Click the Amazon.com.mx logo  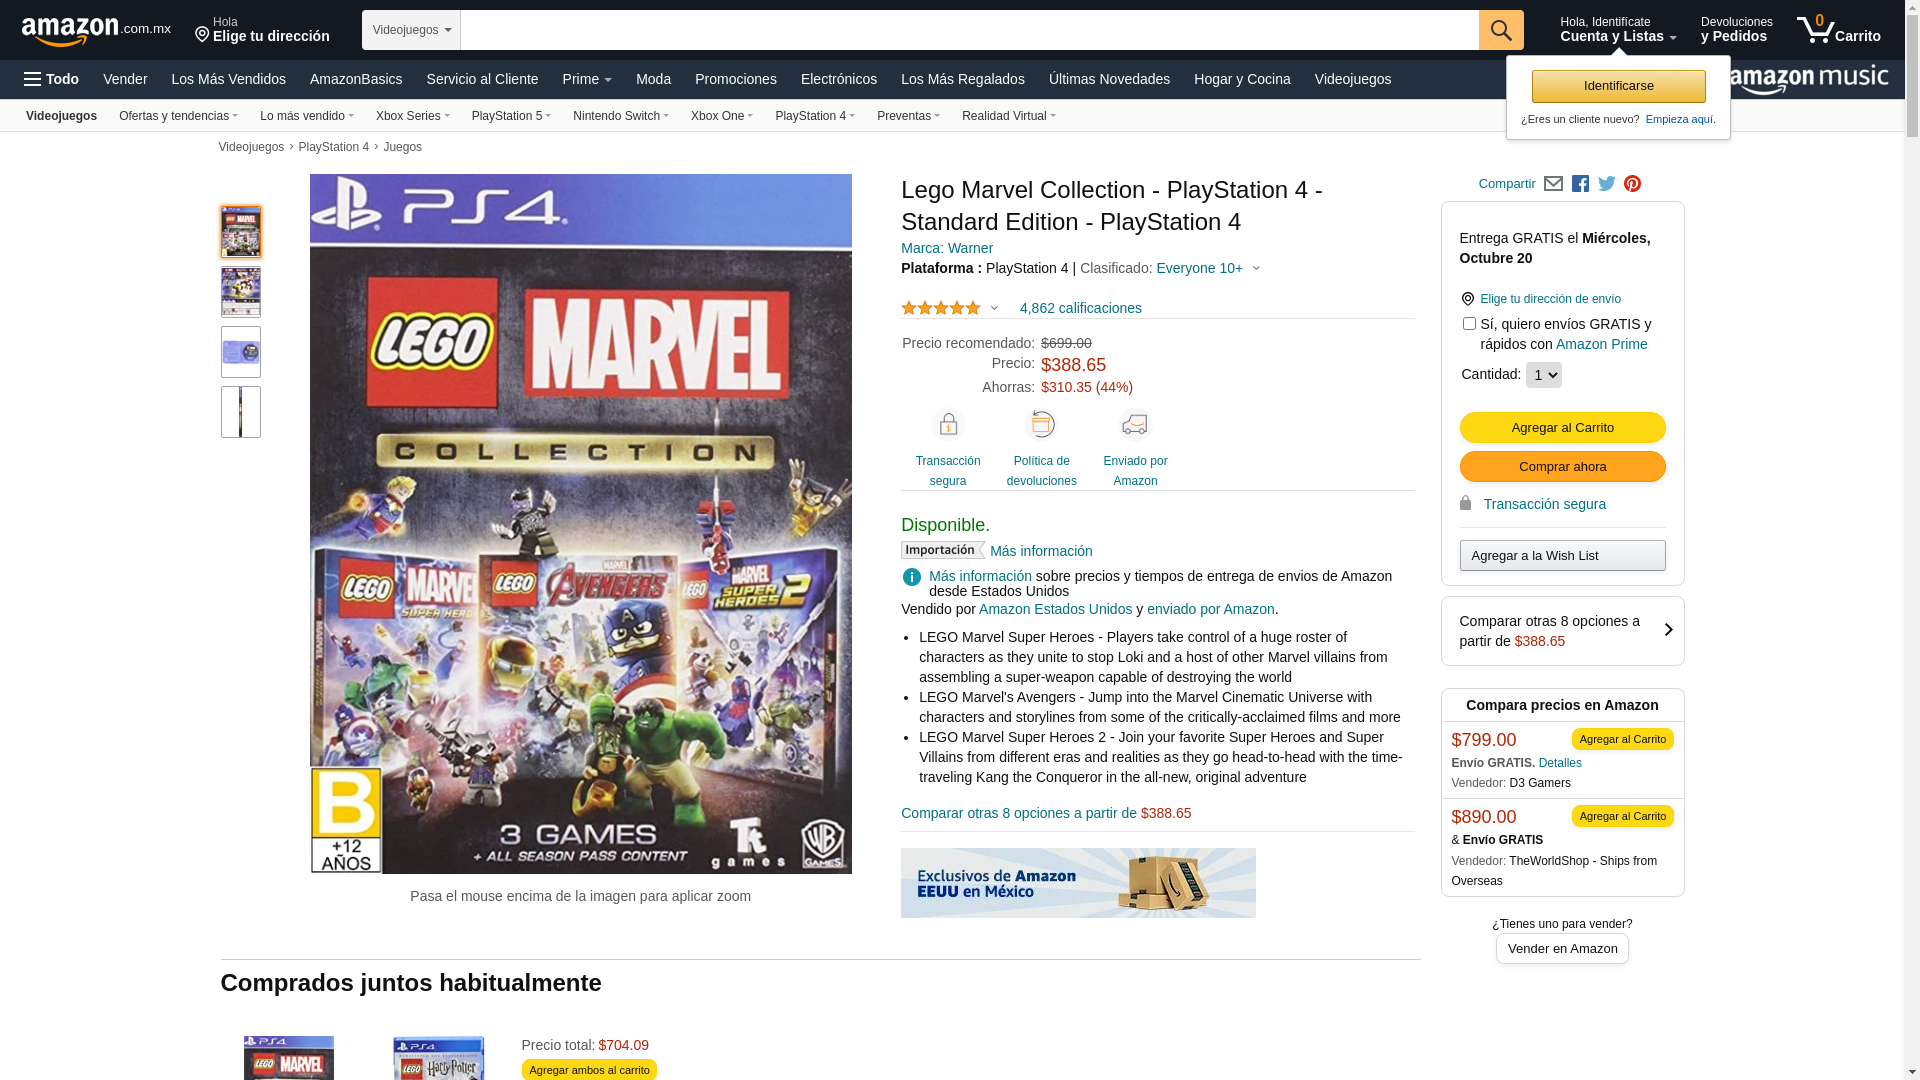(96, 30)
